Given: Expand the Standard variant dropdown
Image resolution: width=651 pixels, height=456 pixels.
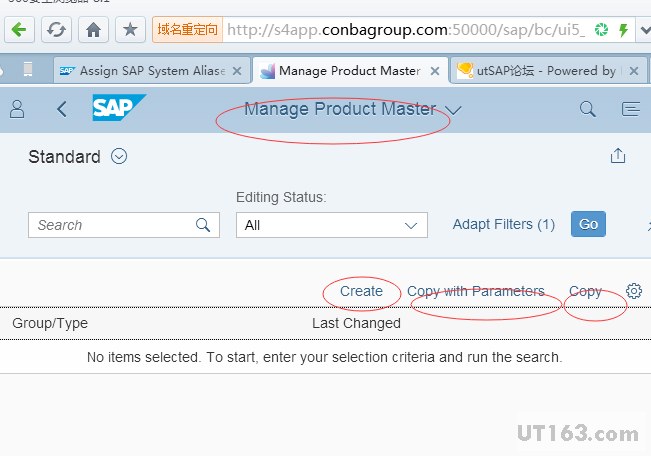Looking at the screenshot, I should click(119, 157).
